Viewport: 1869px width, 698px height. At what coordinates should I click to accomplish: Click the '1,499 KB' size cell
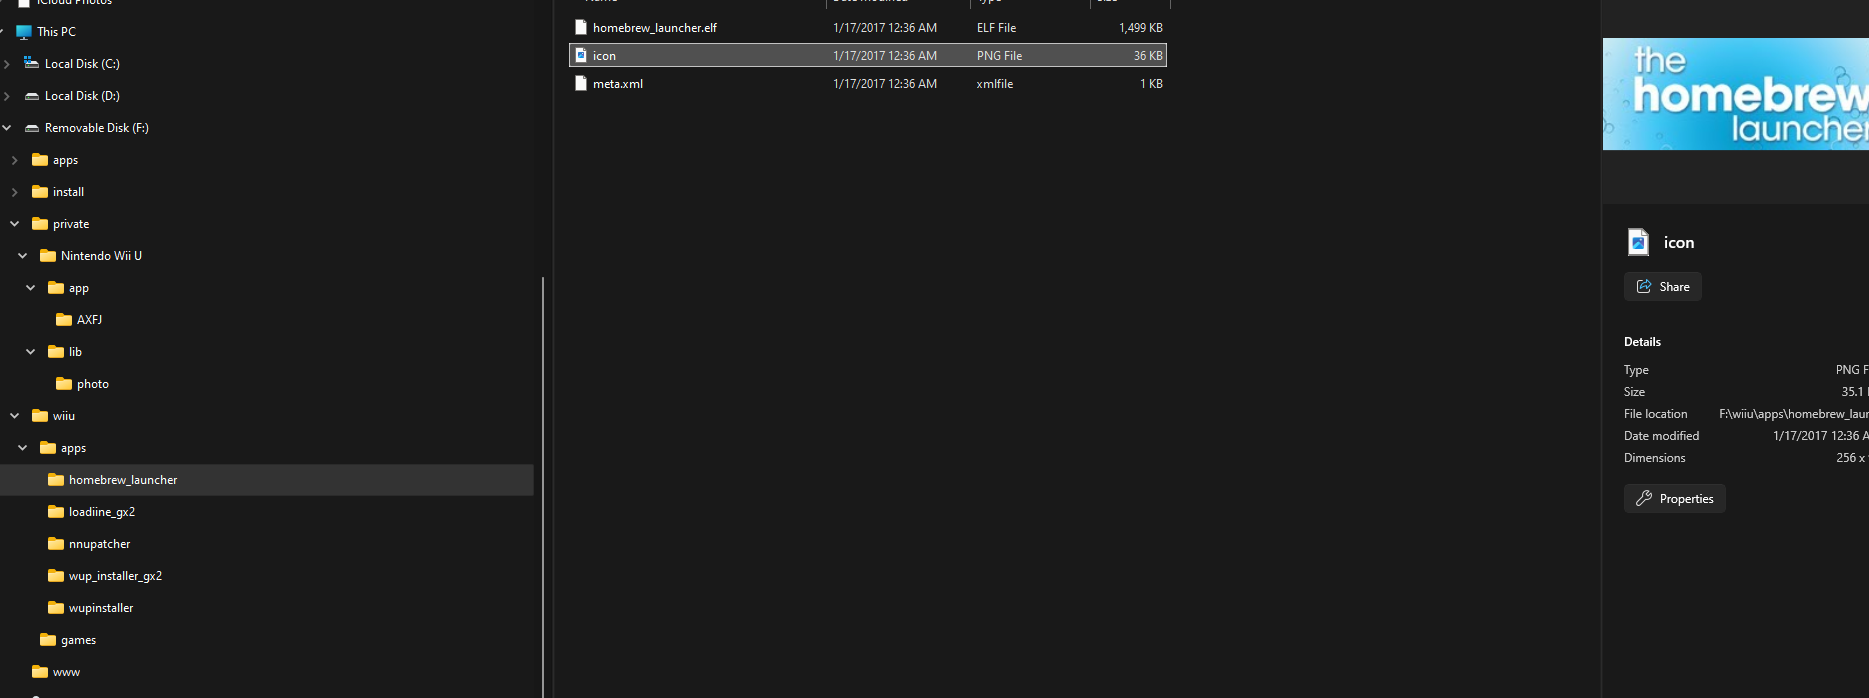1141,28
